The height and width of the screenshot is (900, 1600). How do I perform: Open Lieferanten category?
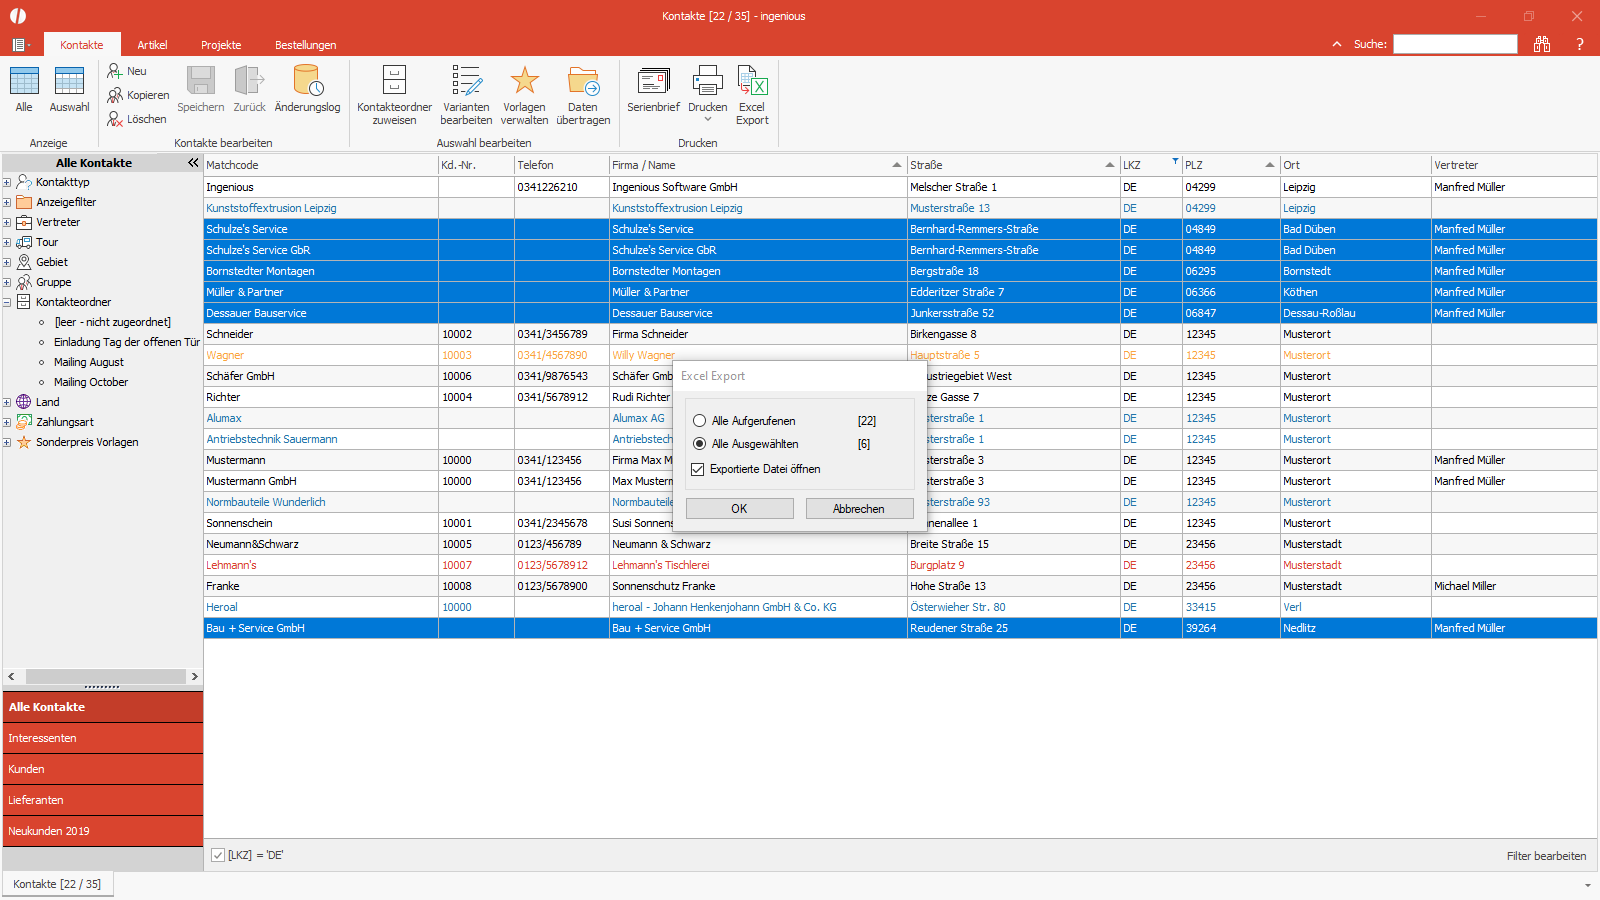coord(103,800)
